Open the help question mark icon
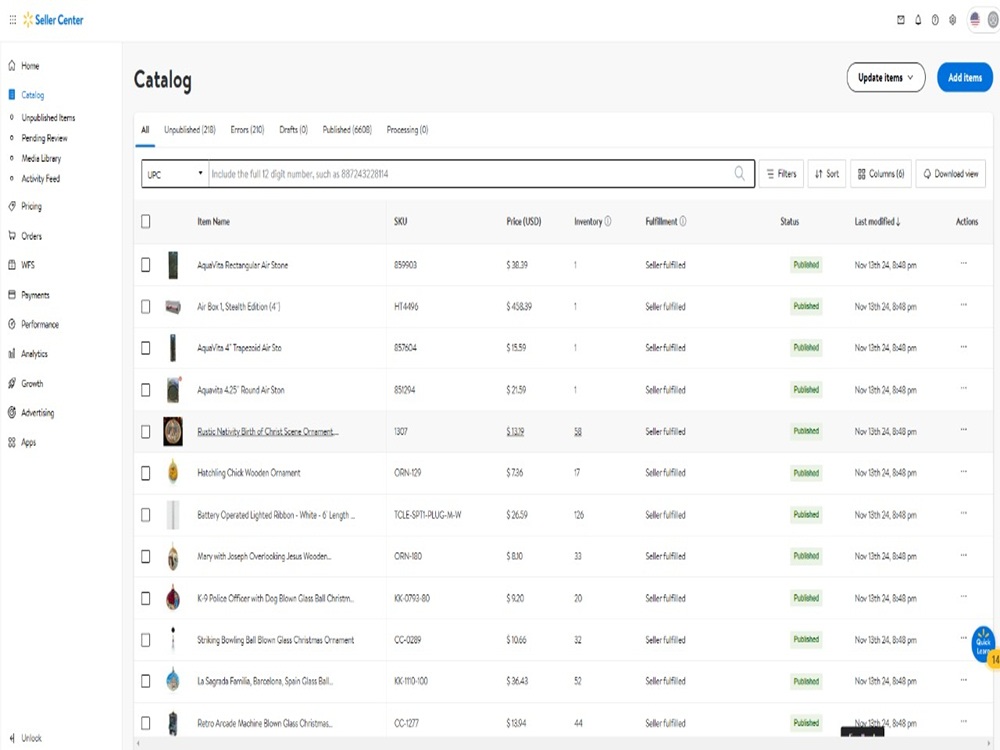This screenshot has height=750, width=1000. click(935, 20)
